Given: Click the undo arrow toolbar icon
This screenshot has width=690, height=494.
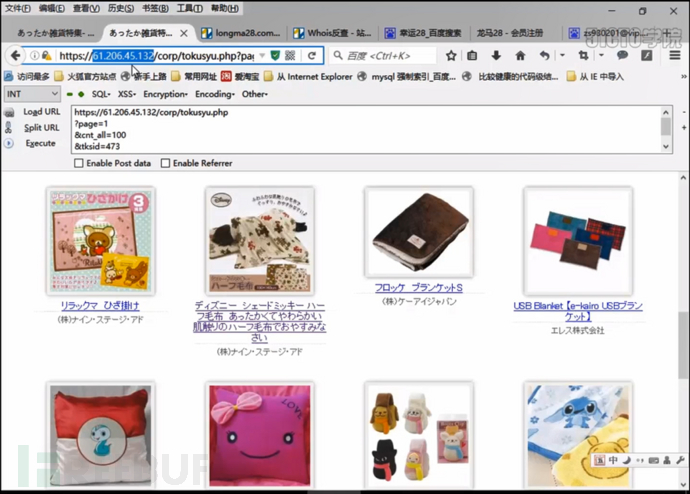Looking at the screenshot, I should coord(545,56).
